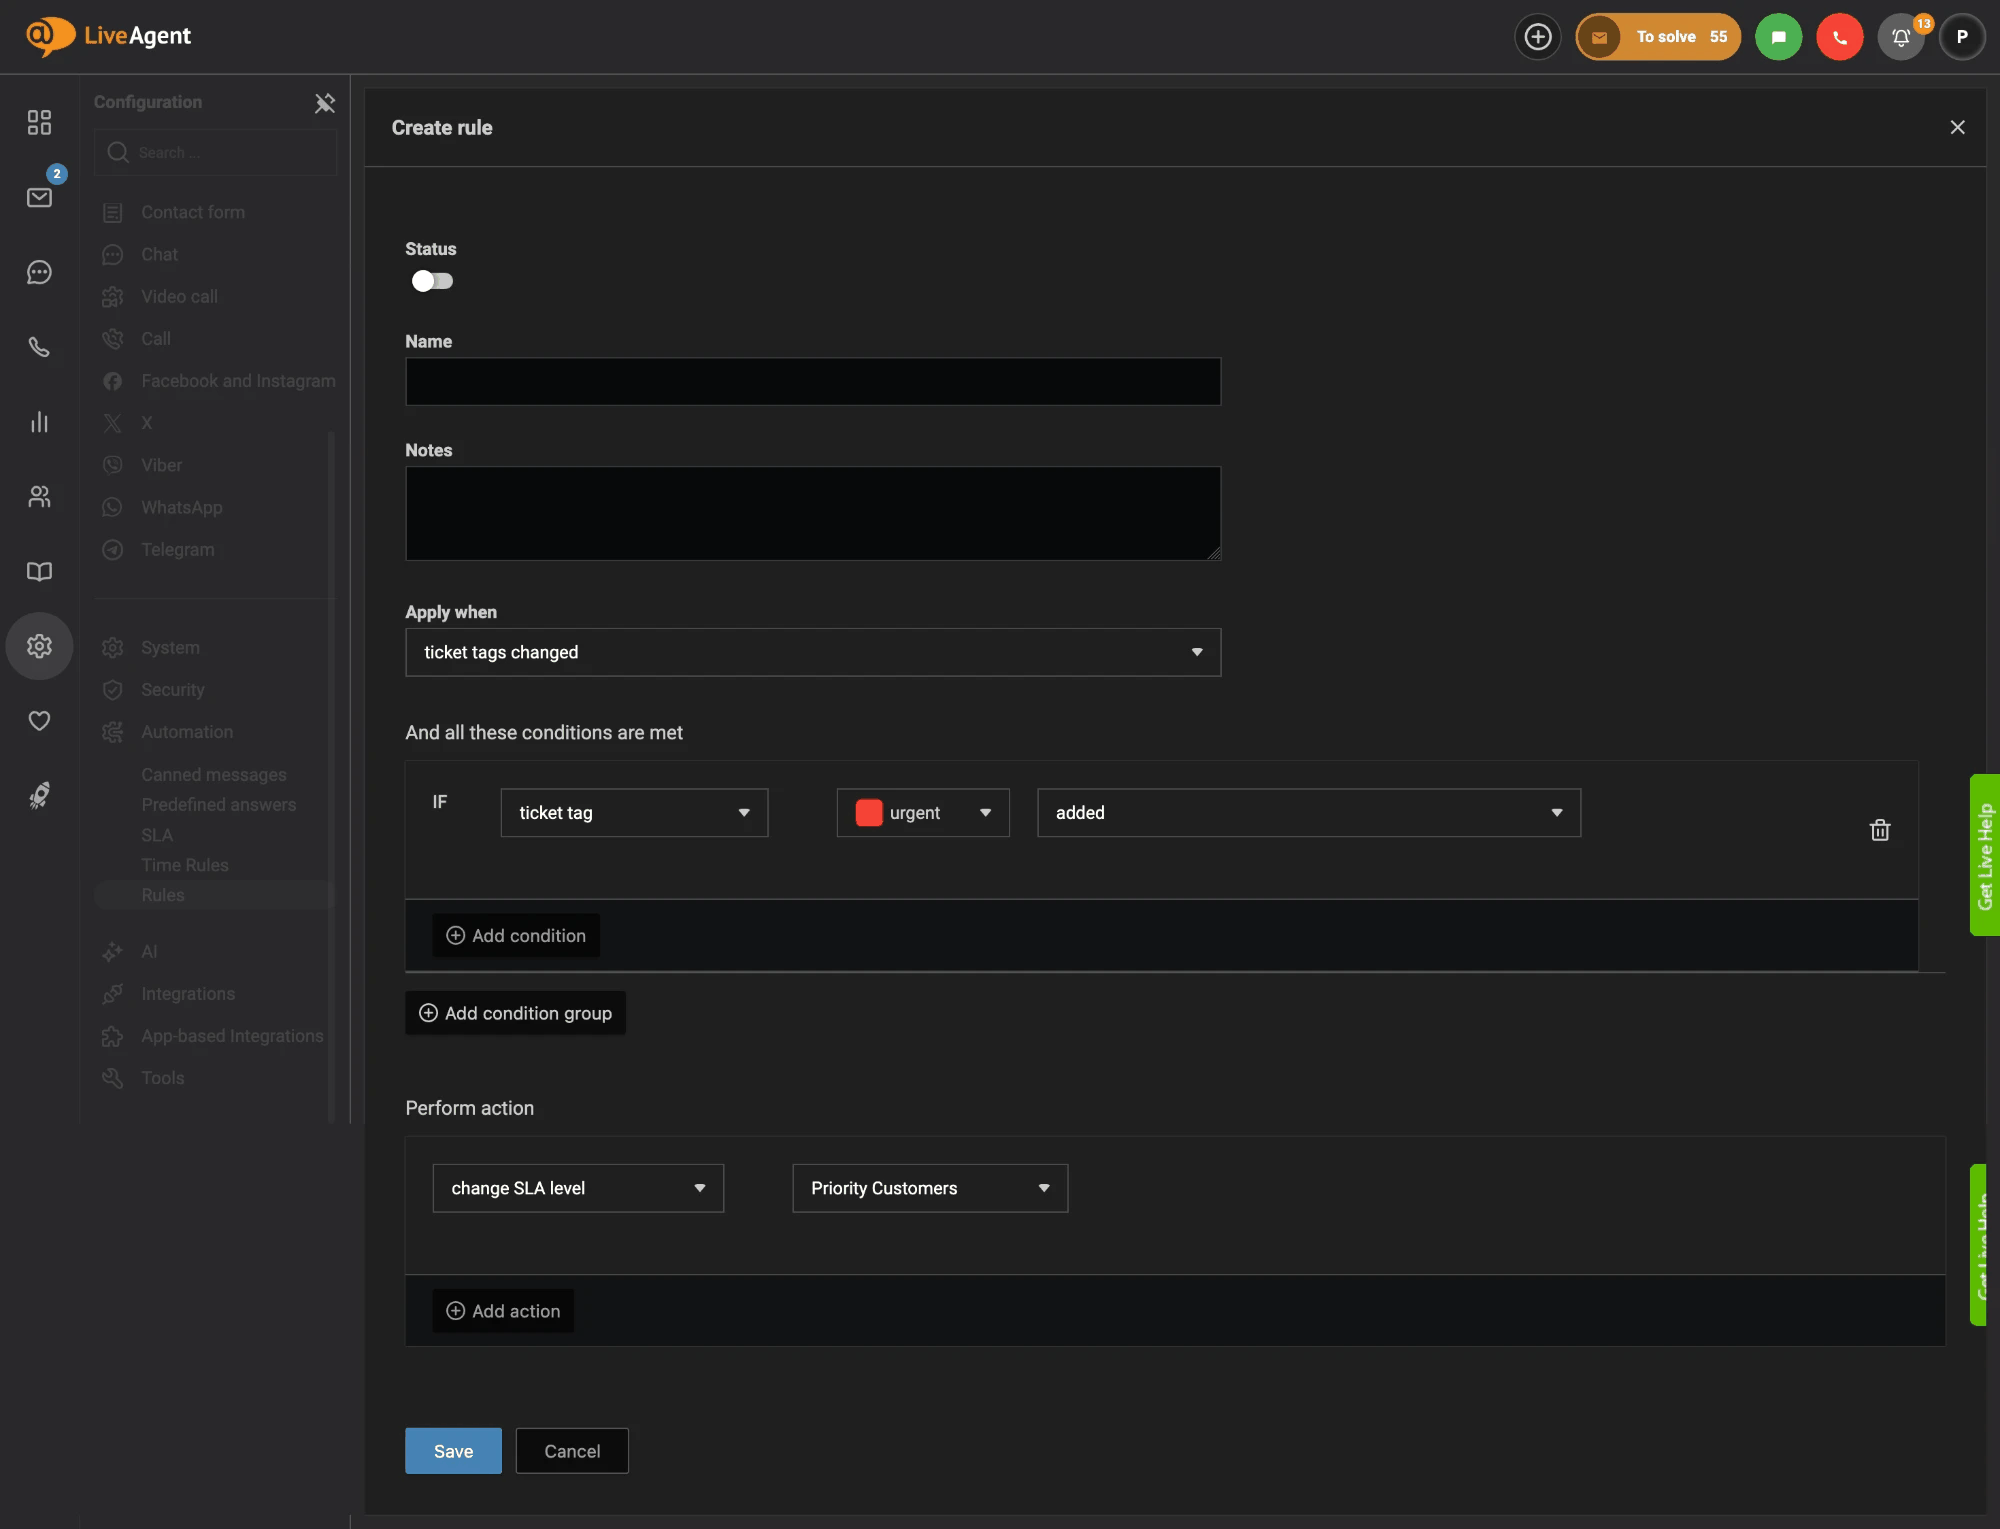
Task: Delete the ticket tag condition with trash icon
Action: [x=1880, y=830]
